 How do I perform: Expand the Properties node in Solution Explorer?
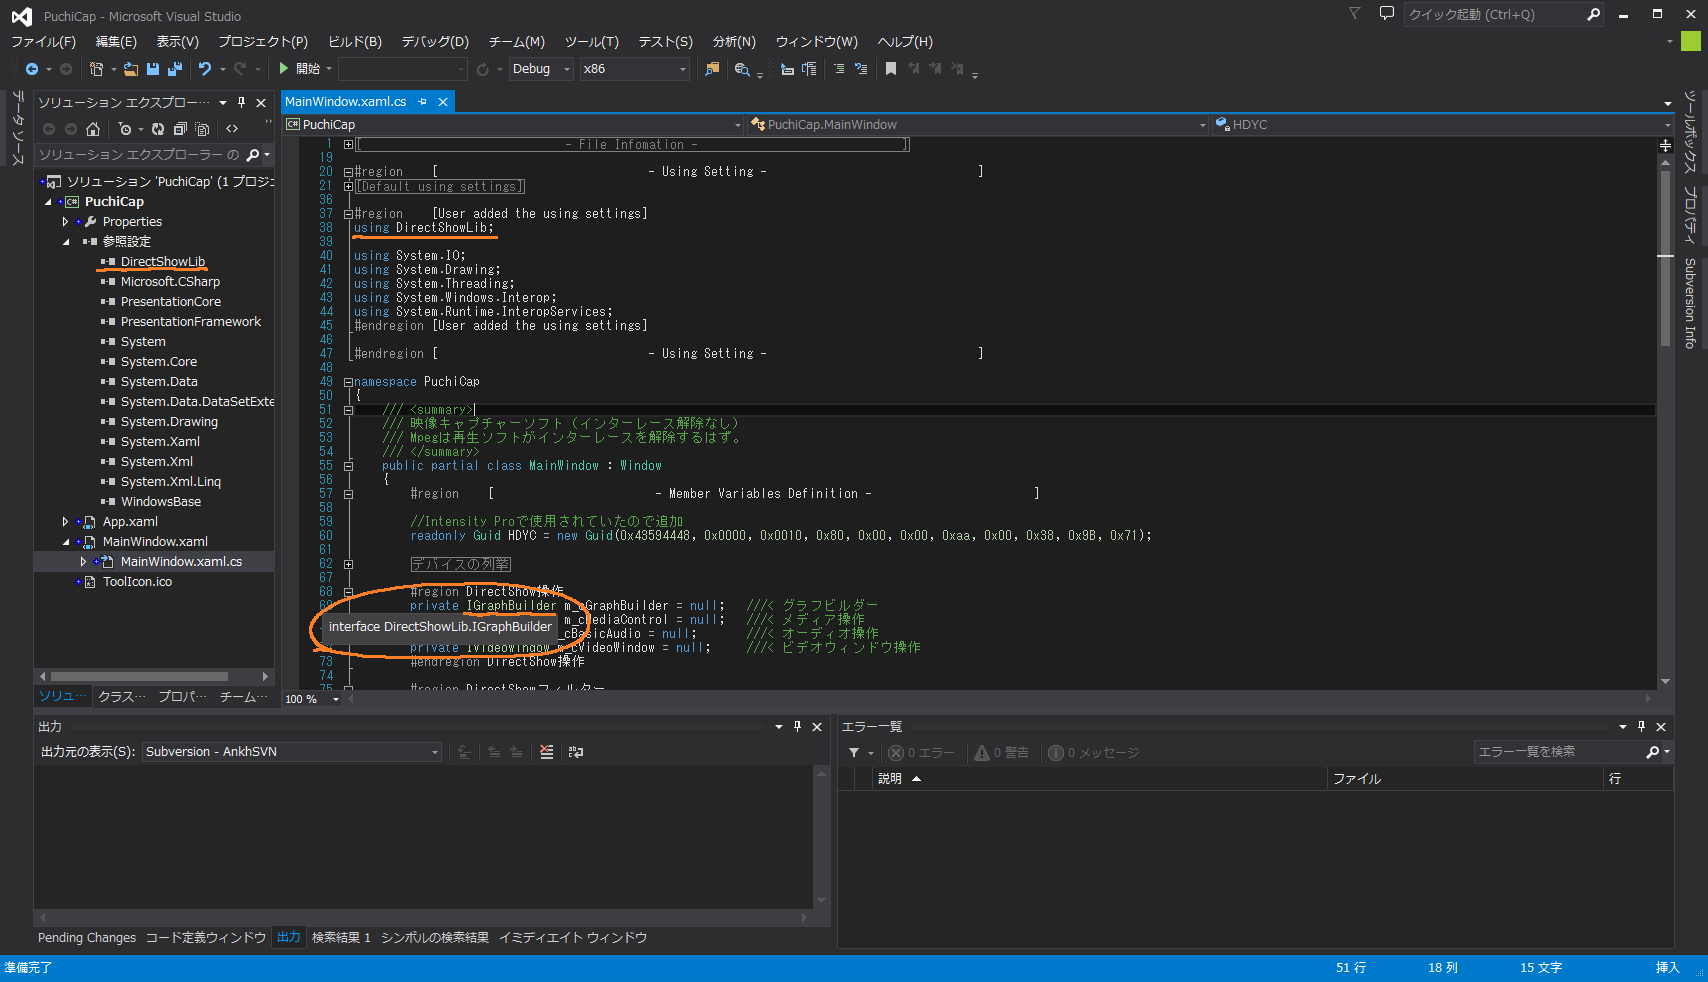click(x=65, y=222)
